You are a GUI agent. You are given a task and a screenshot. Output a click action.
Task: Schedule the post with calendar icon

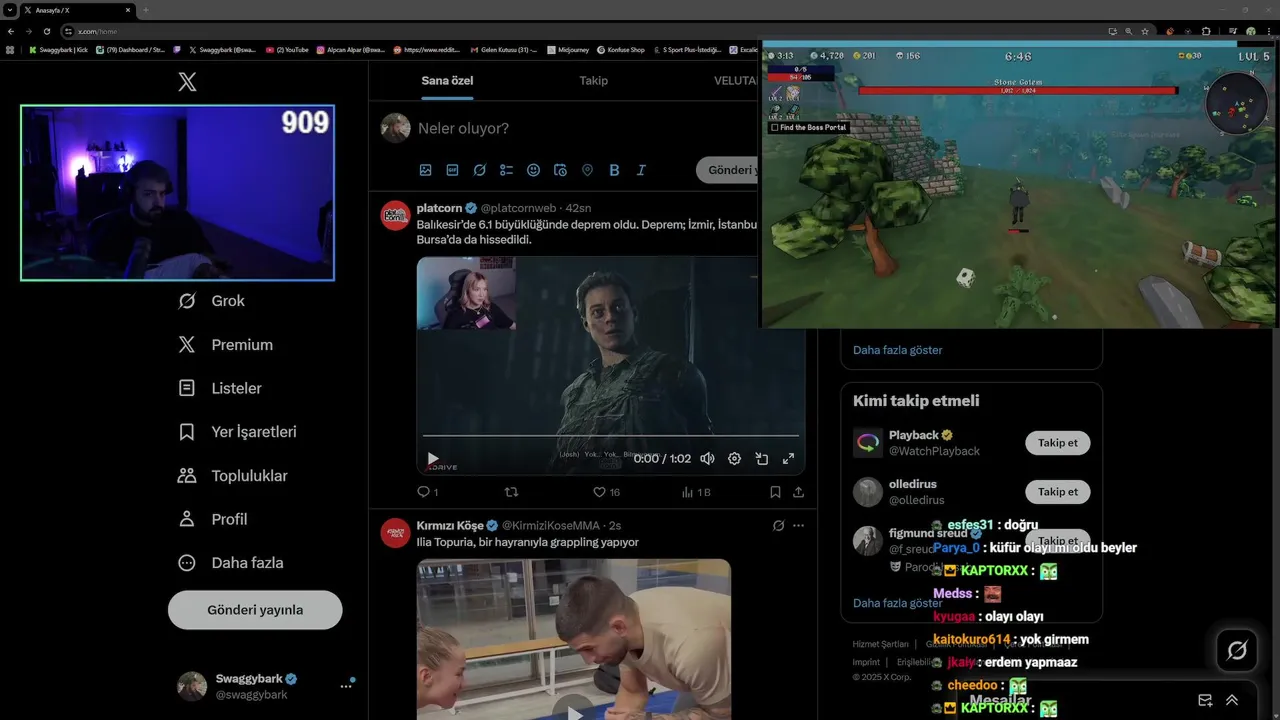coord(560,170)
